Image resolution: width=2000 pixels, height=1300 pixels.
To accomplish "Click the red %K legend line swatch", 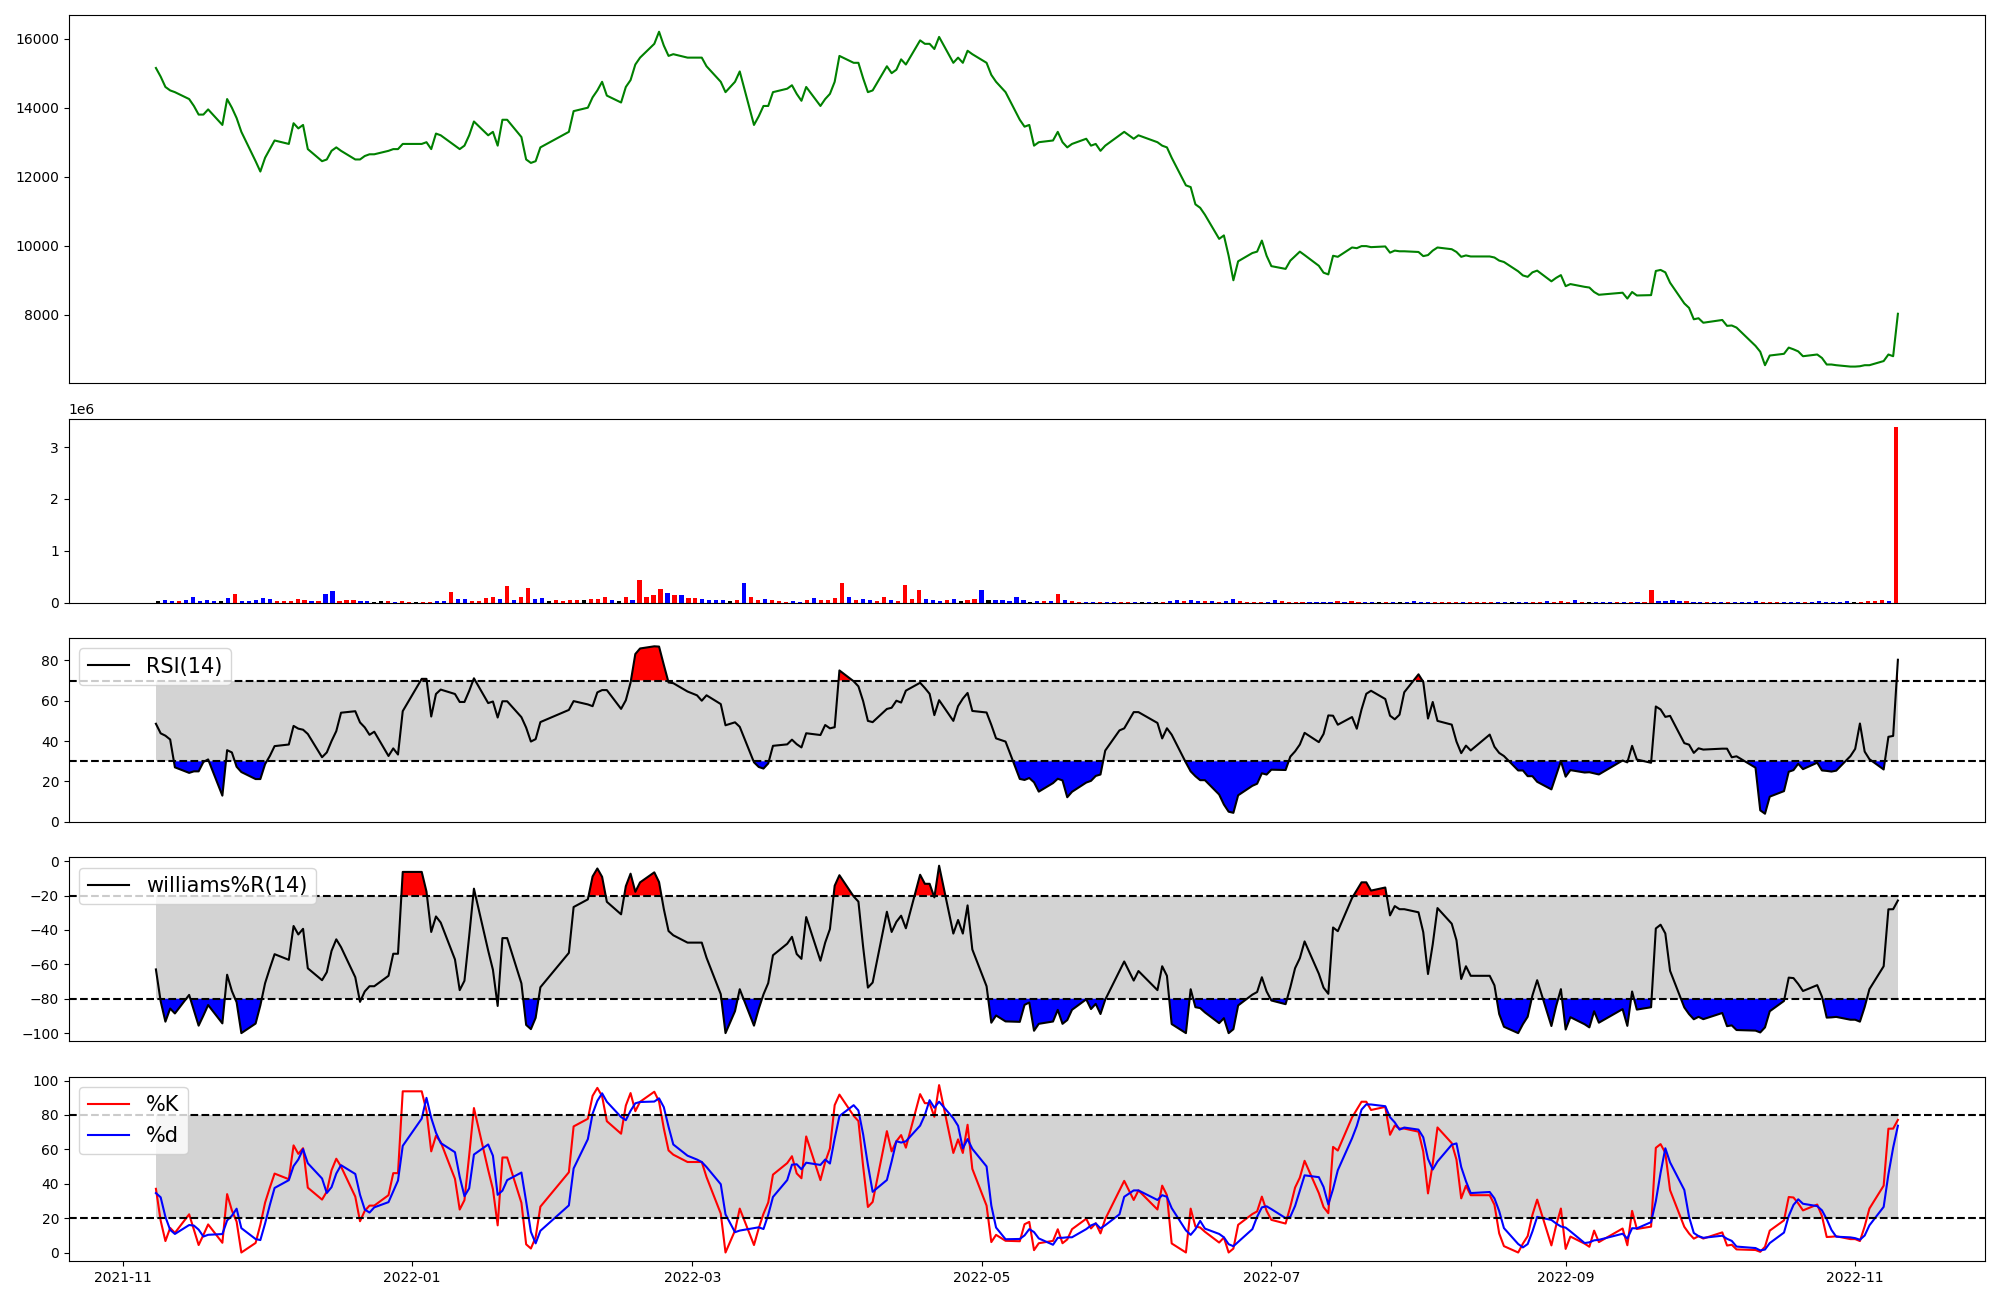I will click(x=109, y=1104).
